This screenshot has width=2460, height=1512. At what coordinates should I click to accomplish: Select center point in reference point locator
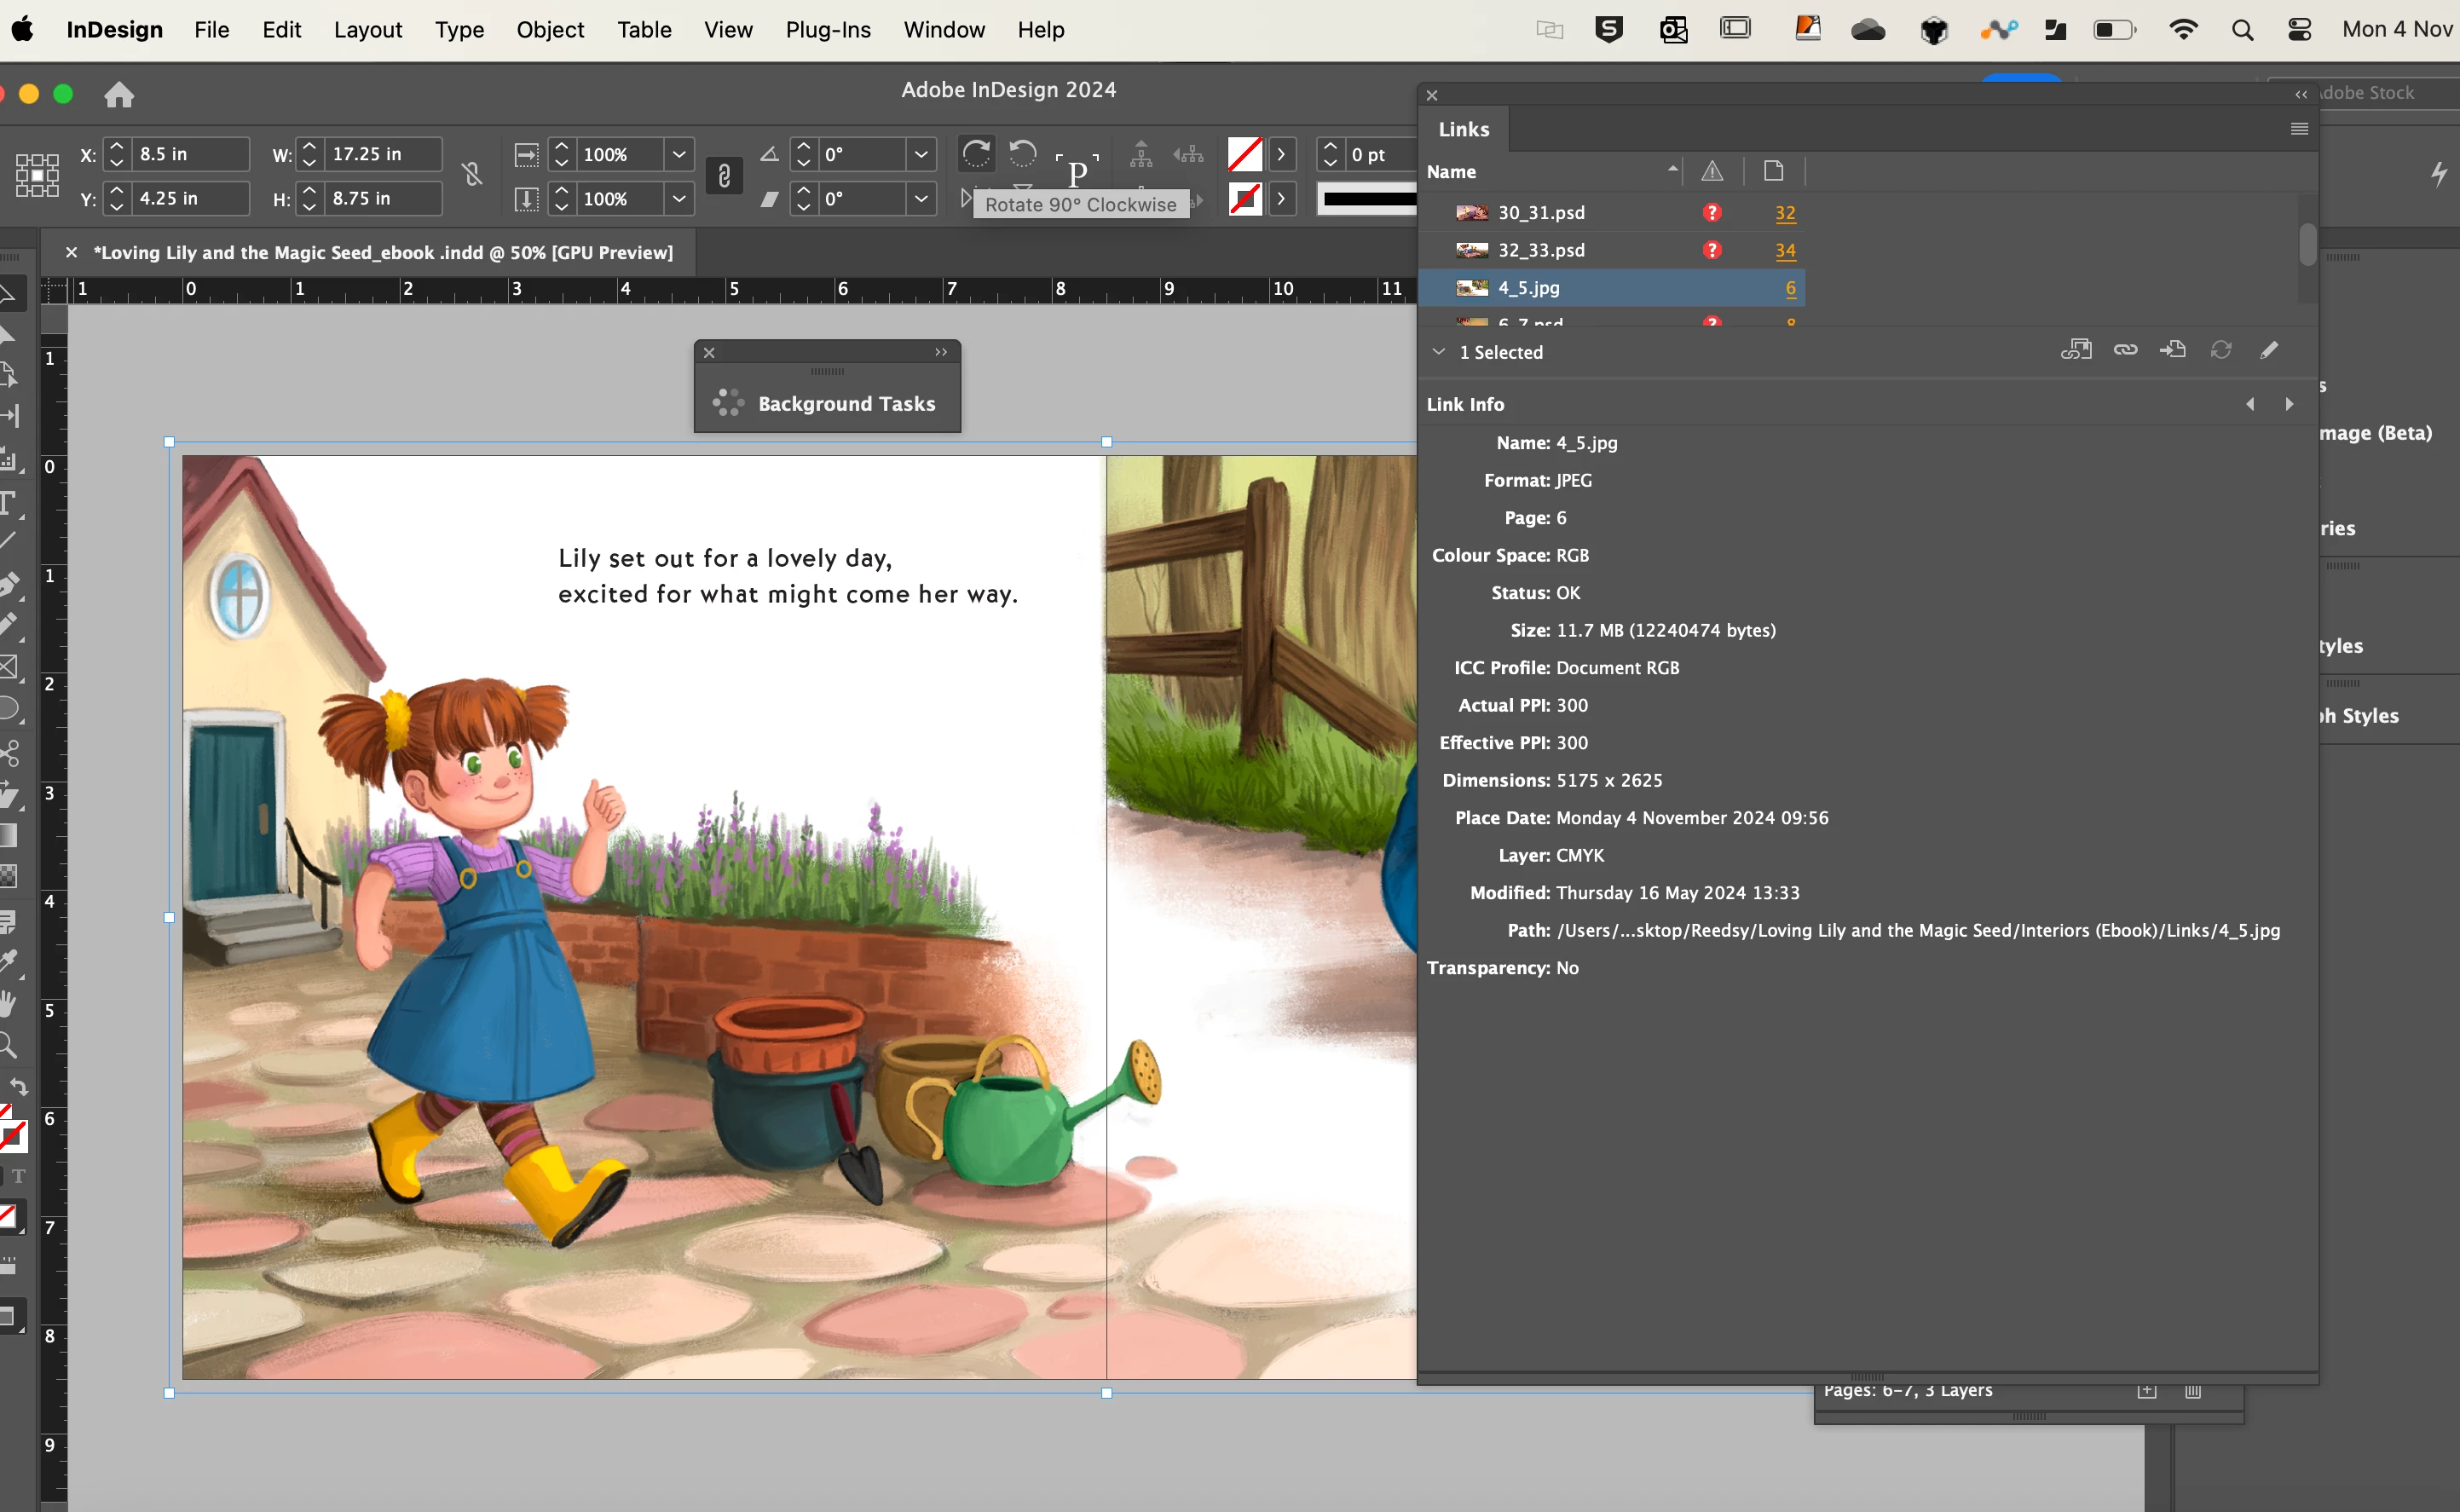pos(37,175)
